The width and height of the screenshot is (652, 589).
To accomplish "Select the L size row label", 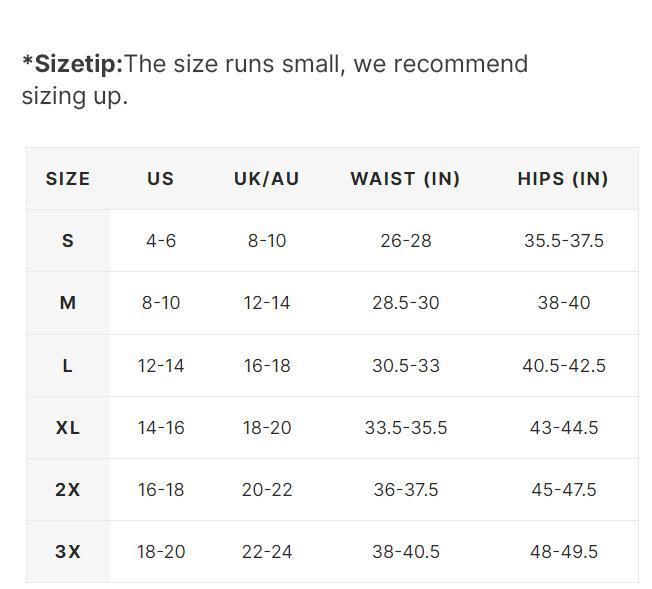I will 68,366.
